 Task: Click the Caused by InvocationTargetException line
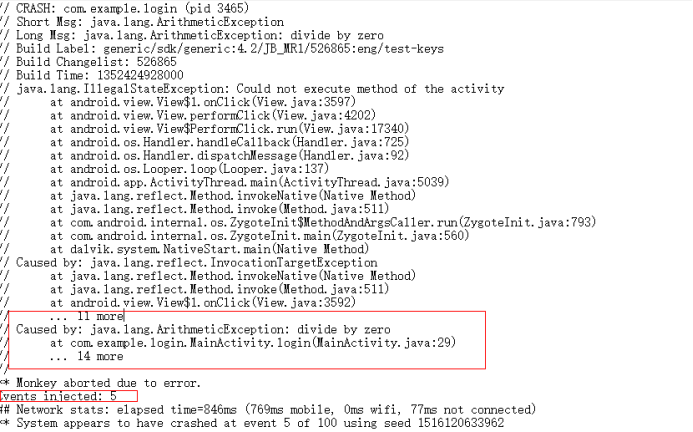tap(197, 263)
